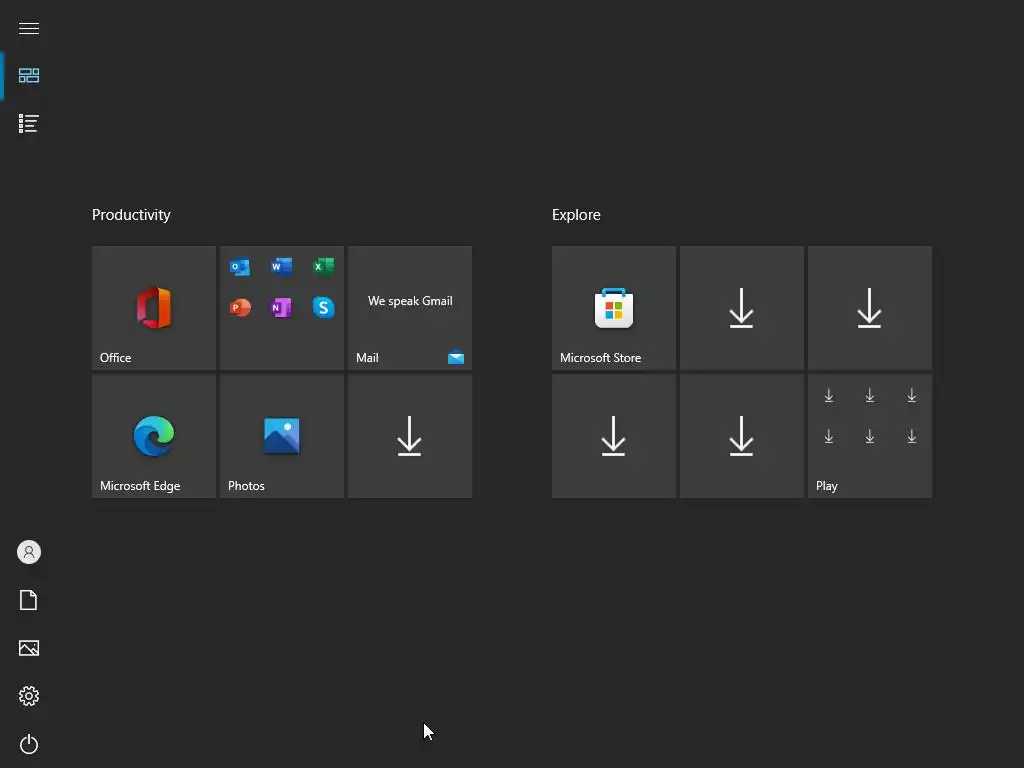Open the Pictures folder icon
Image resolution: width=1024 pixels, height=768 pixels.
pyautogui.click(x=29, y=648)
